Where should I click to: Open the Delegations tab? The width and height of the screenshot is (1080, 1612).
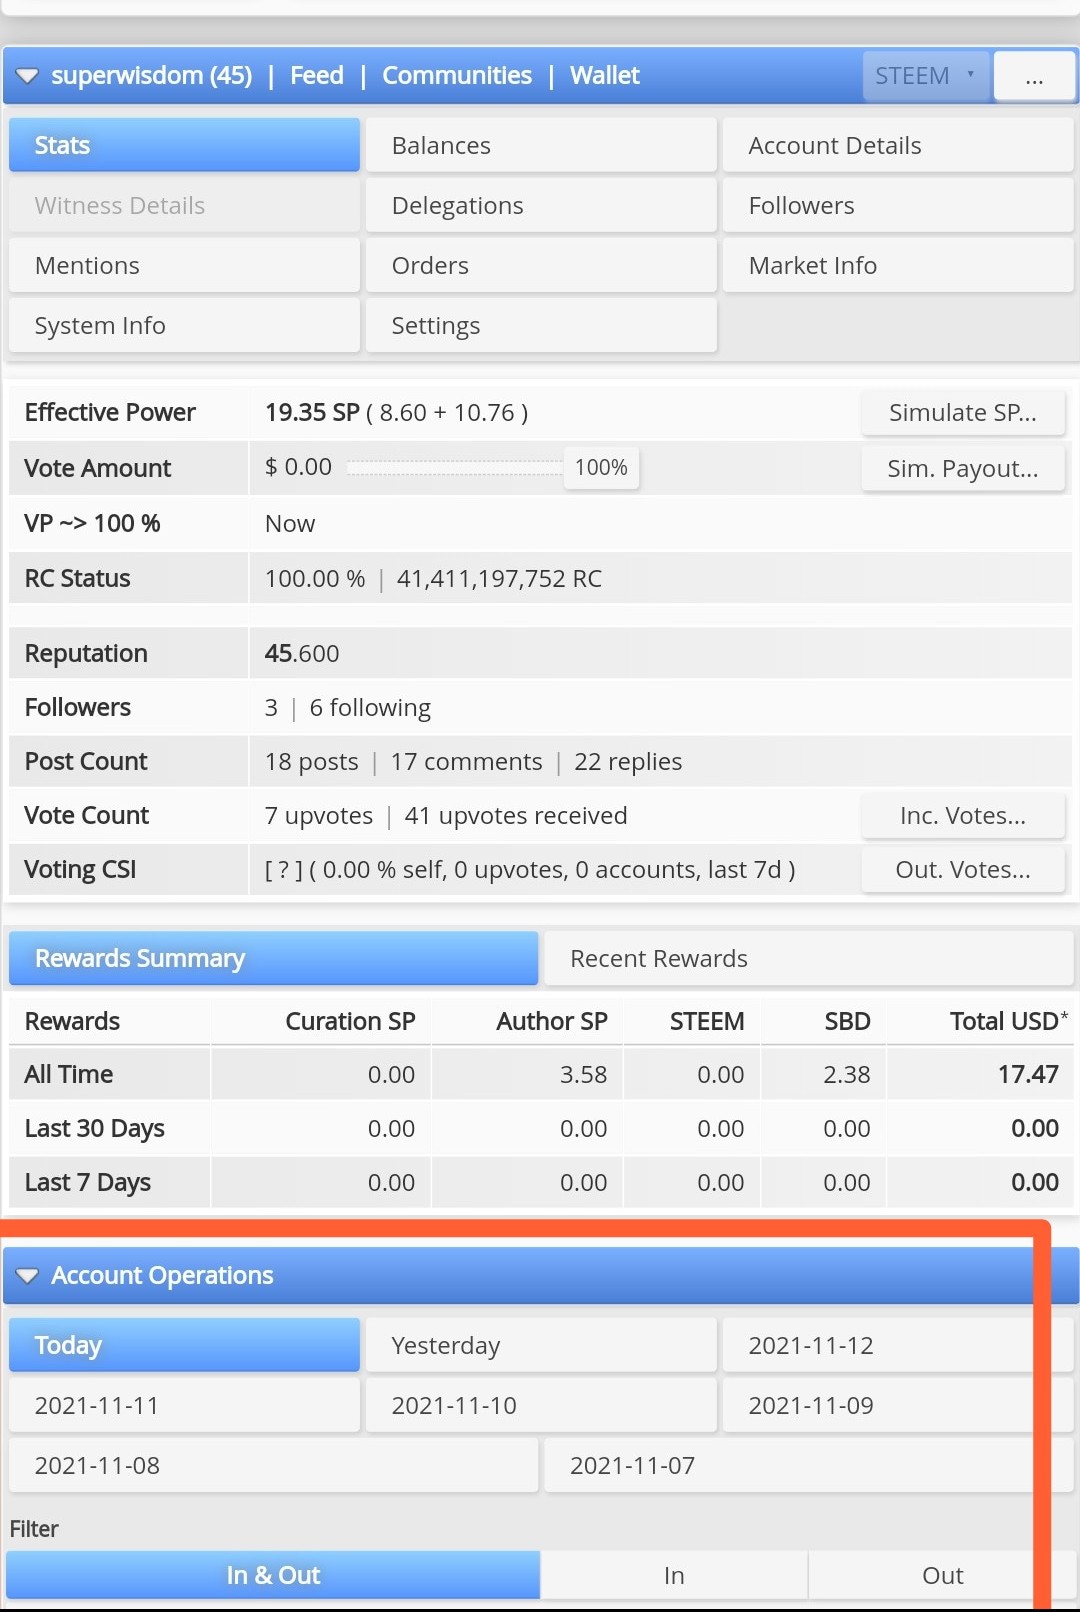541,205
